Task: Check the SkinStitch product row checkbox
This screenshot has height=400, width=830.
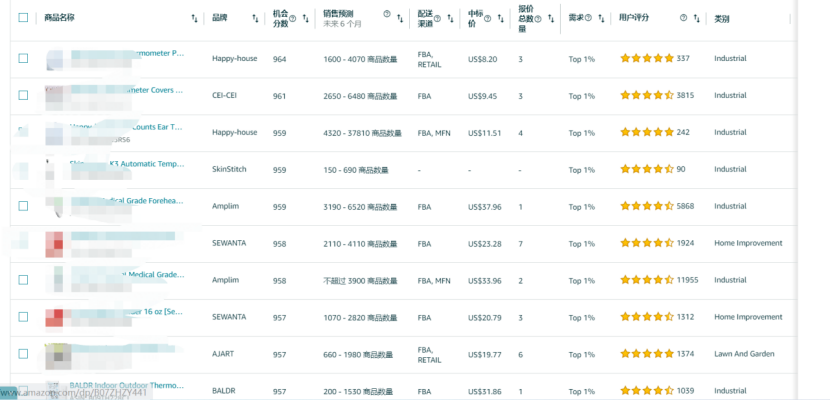Action: pyautogui.click(x=23, y=169)
